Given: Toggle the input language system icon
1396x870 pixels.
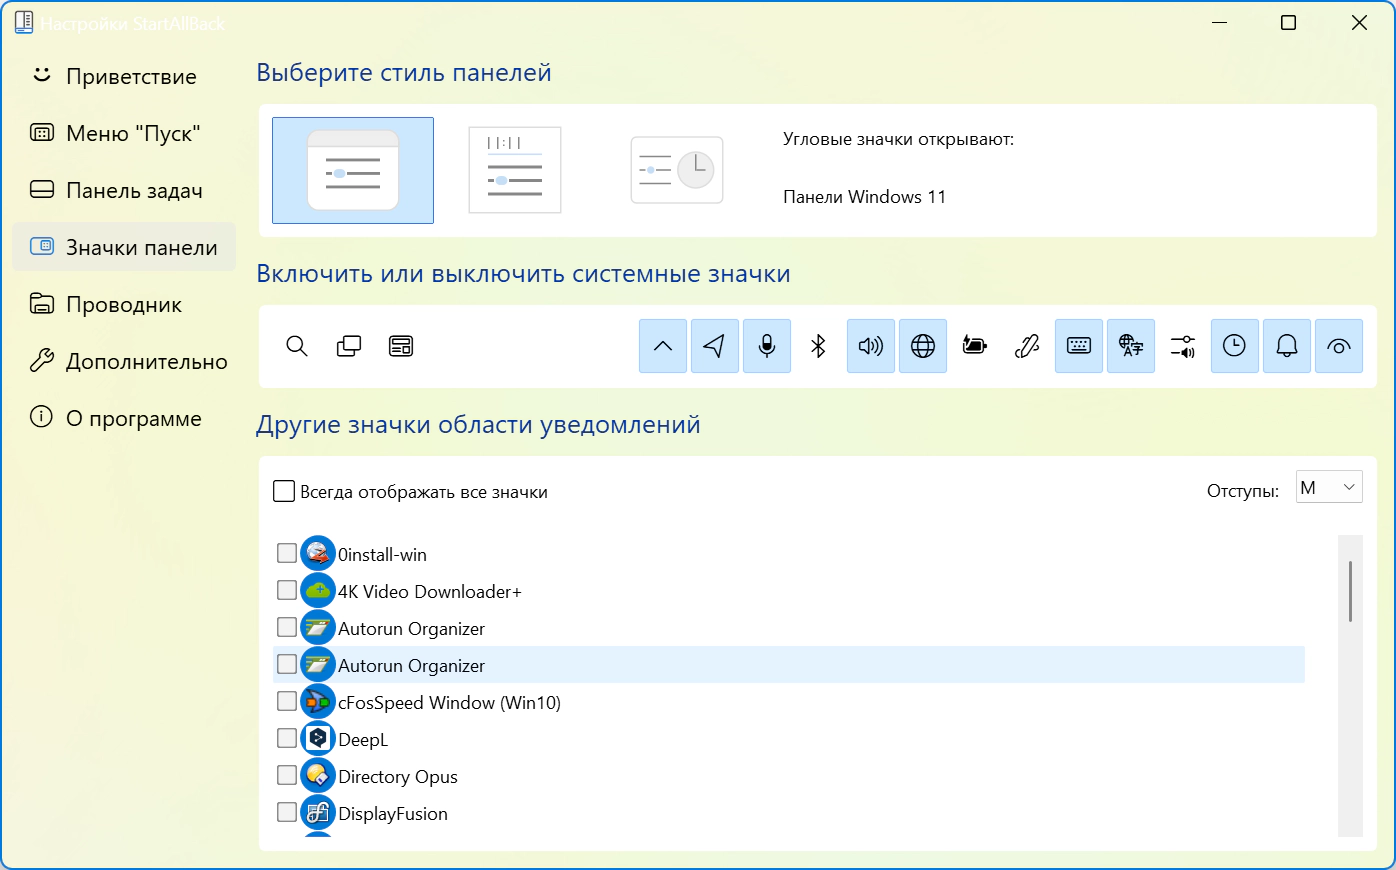Looking at the screenshot, I should (1131, 346).
